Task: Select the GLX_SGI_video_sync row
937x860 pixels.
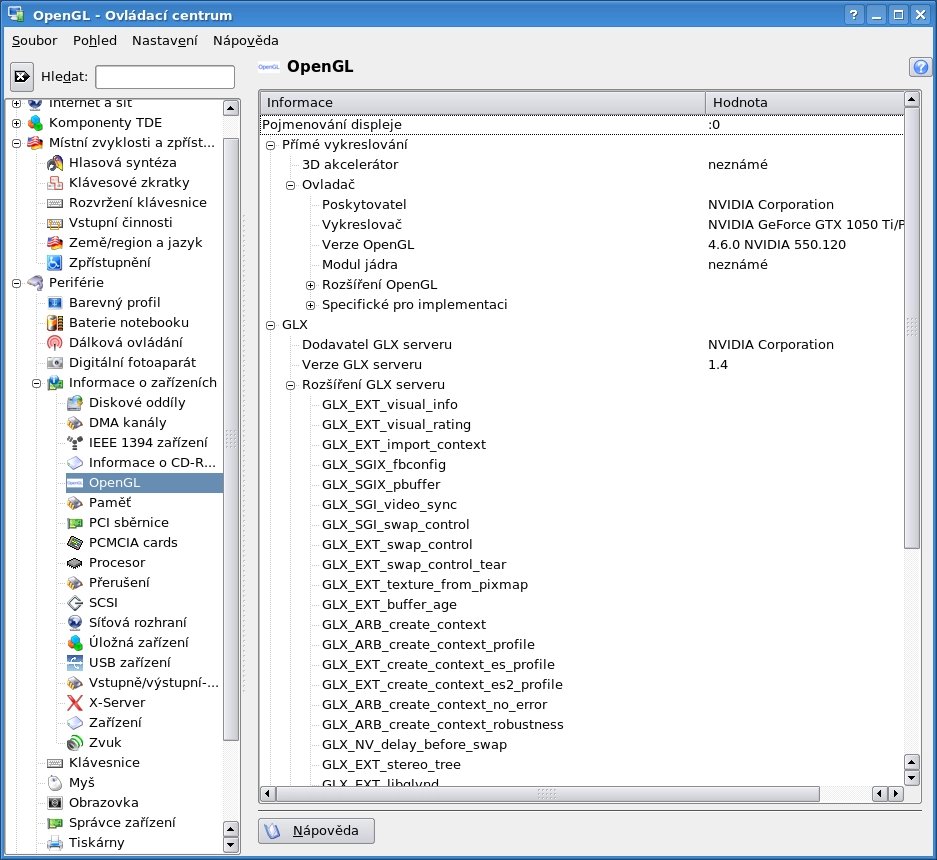Action: tap(582, 505)
